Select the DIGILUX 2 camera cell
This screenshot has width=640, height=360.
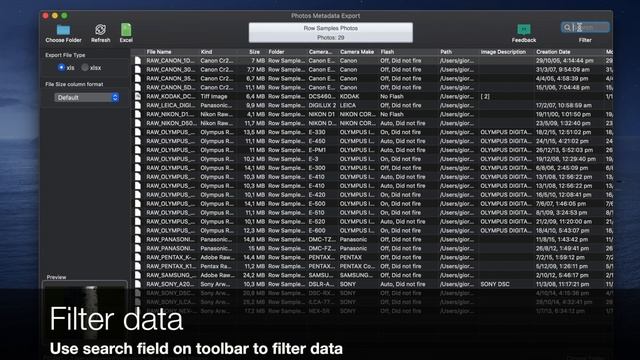pos(322,105)
